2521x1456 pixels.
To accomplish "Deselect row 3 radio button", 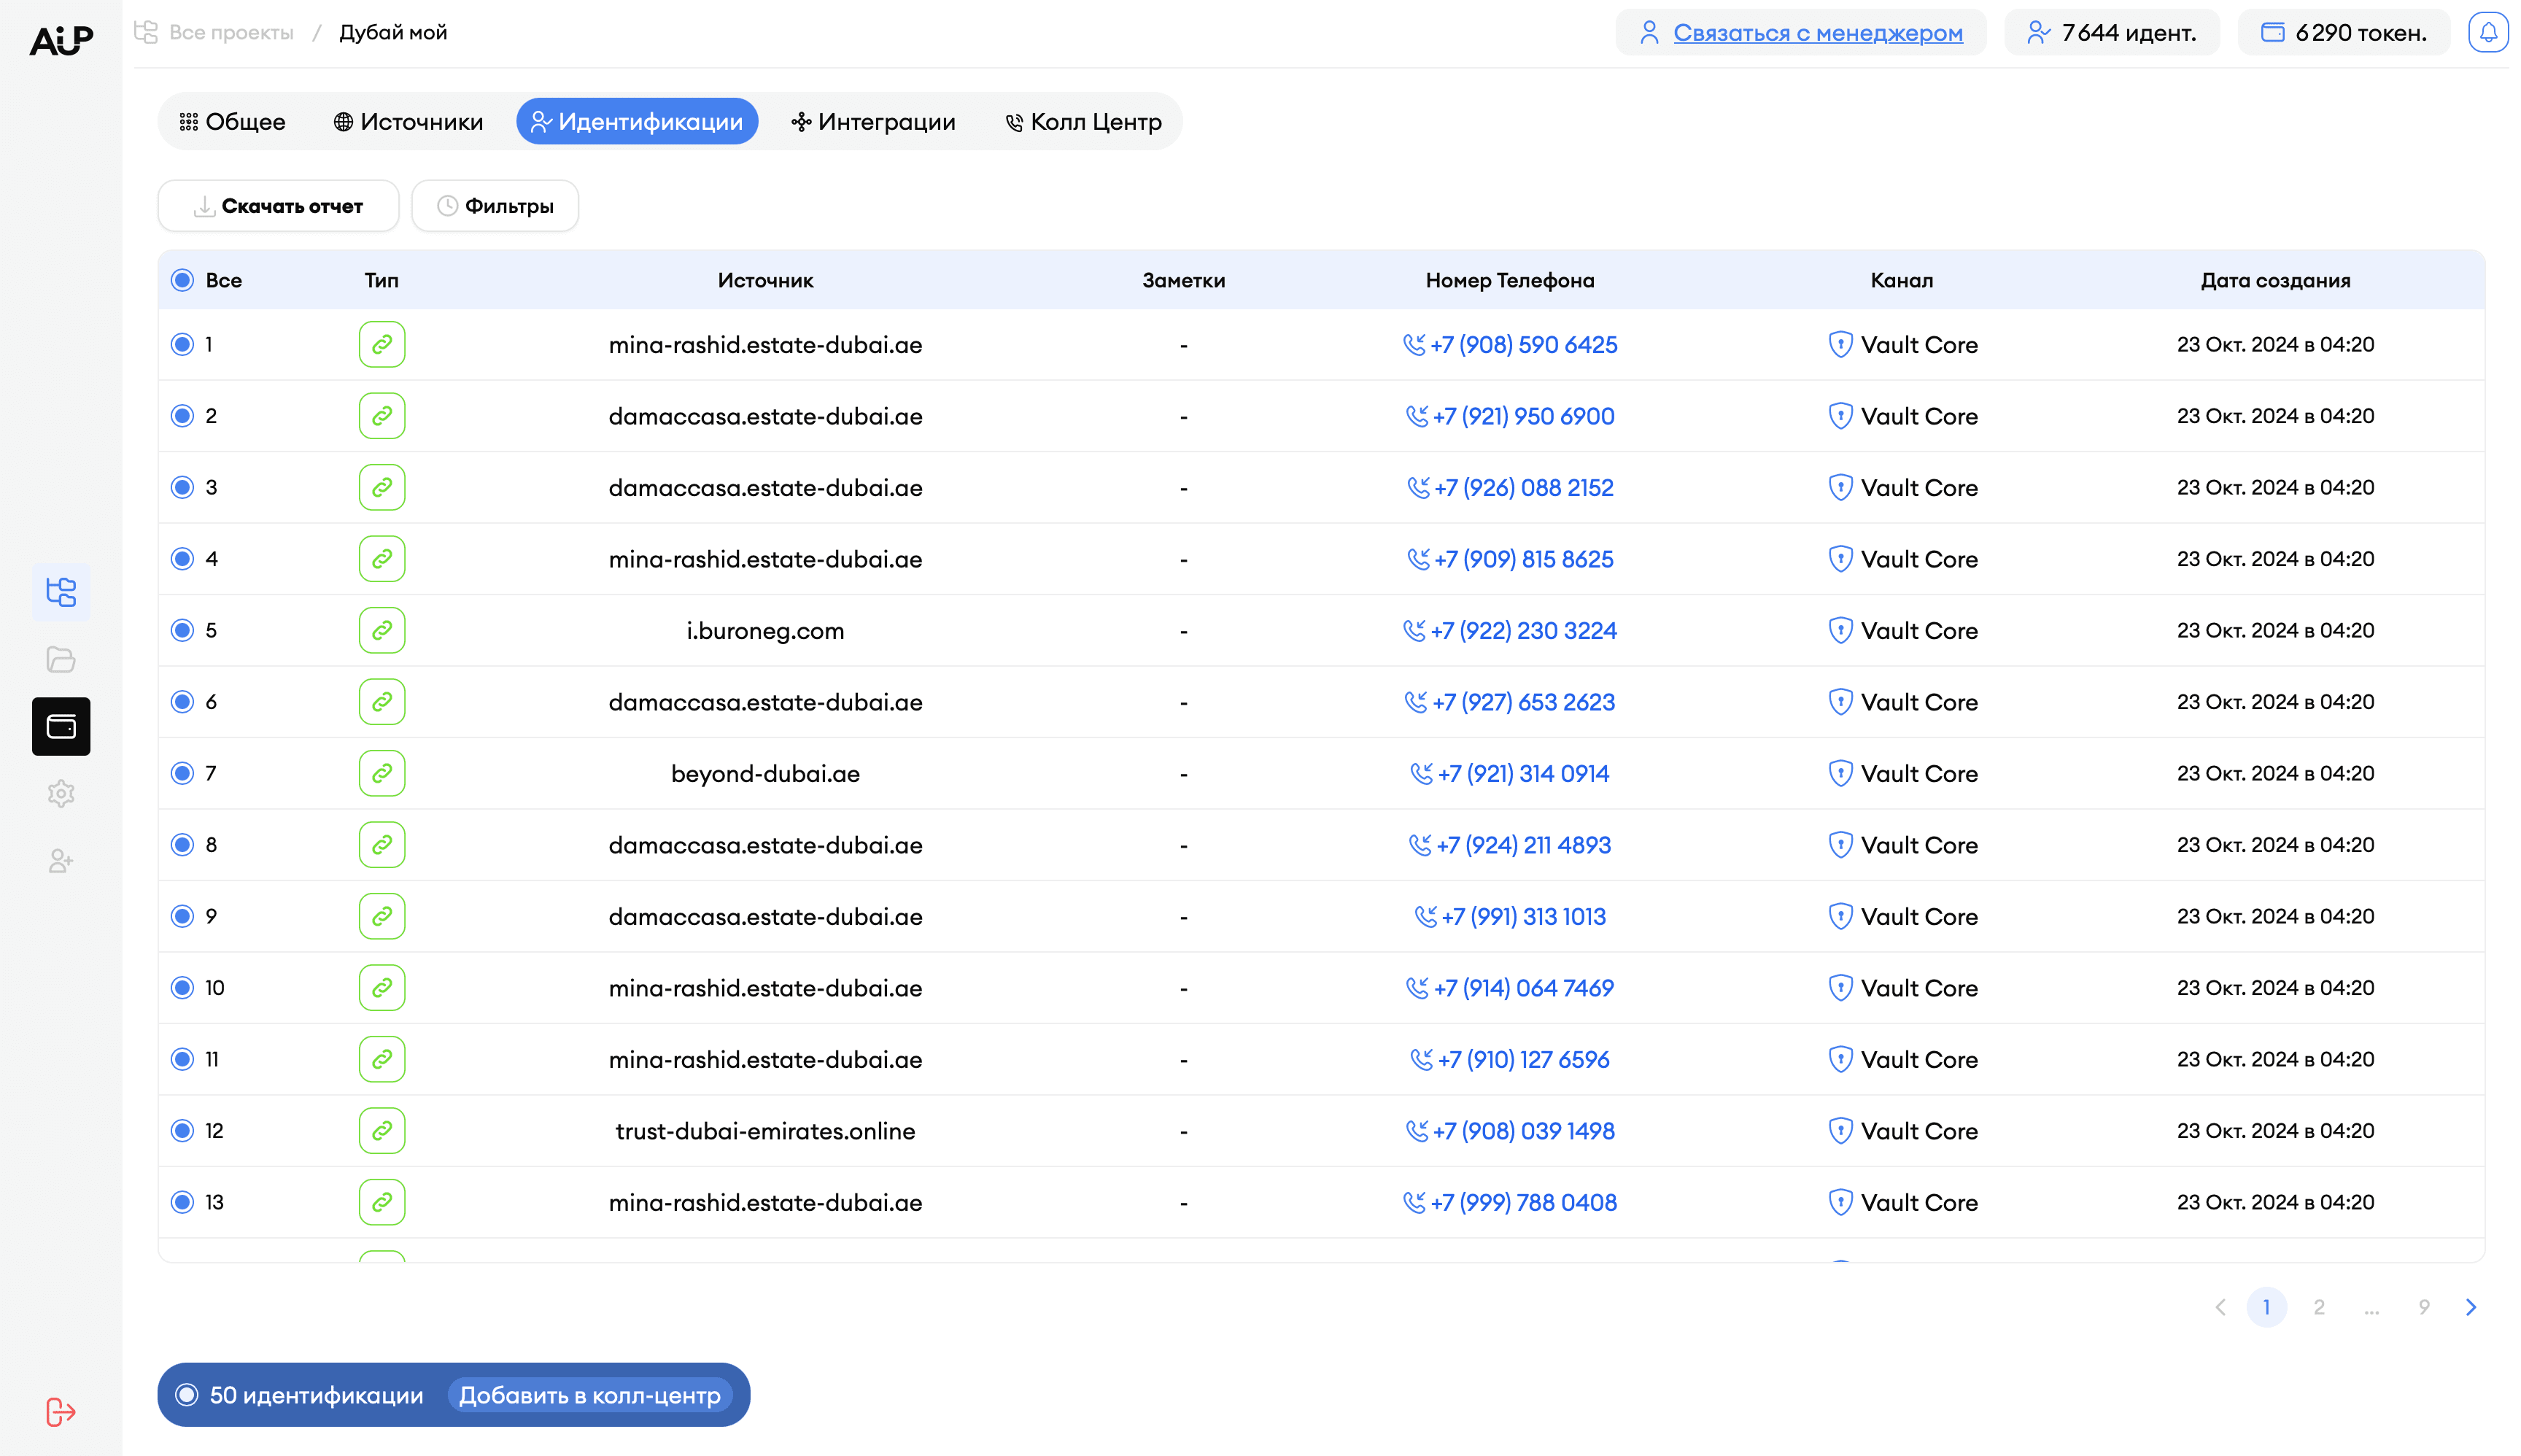I will [182, 487].
